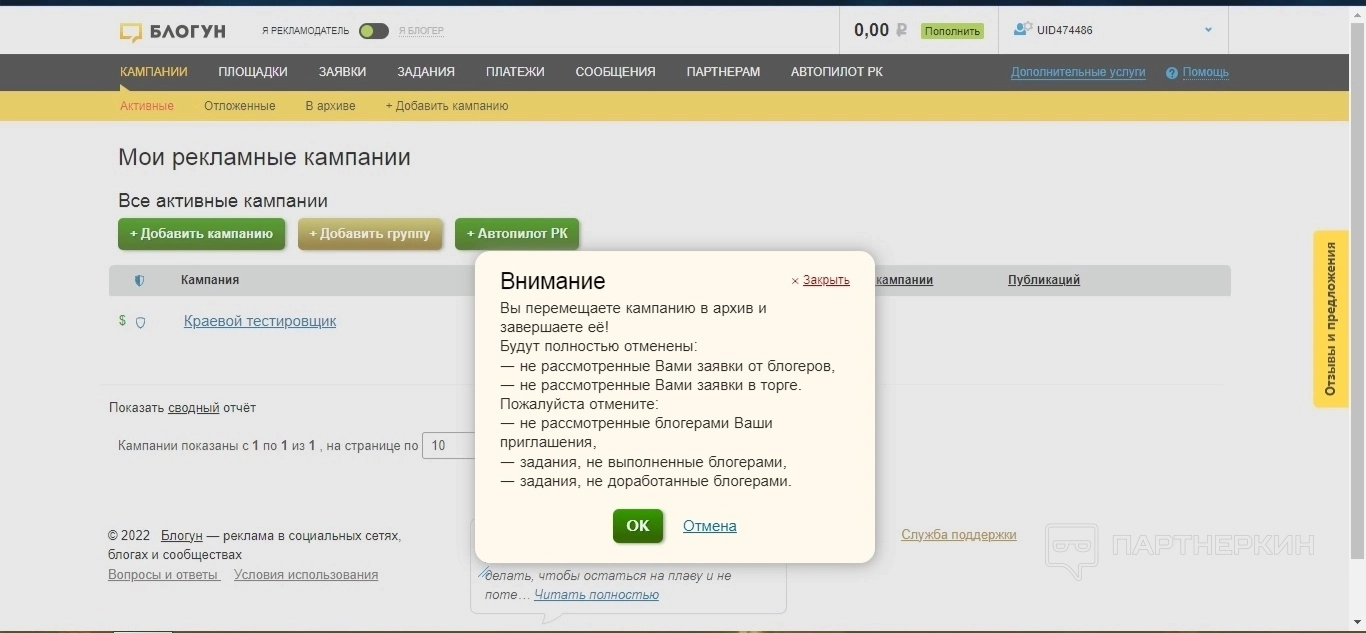
Task: Click the user account icon near UID474486
Action: tap(1022, 30)
